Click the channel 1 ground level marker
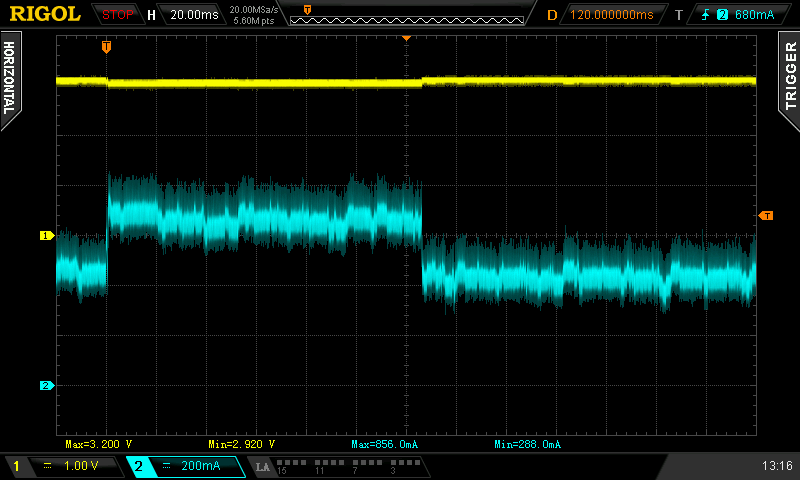The height and width of the screenshot is (480, 800). pyautogui.click(x=46, y=235)
